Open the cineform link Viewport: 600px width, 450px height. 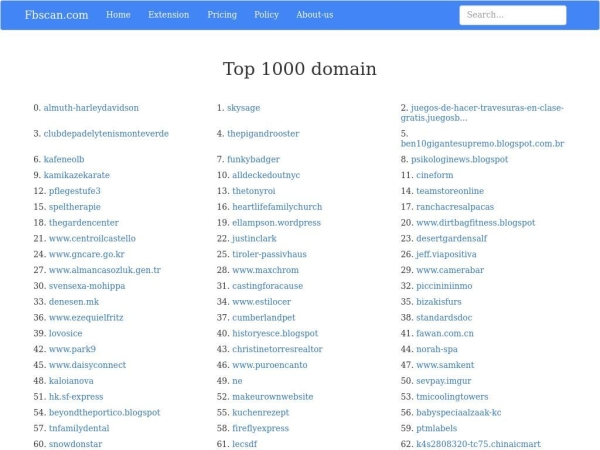[x=435, y=175]
